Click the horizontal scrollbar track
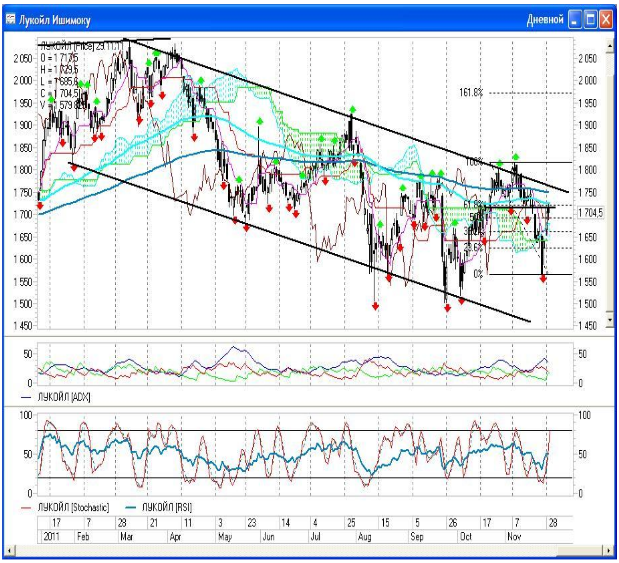This screenshot has height=563, width=619. coord(284,550)
